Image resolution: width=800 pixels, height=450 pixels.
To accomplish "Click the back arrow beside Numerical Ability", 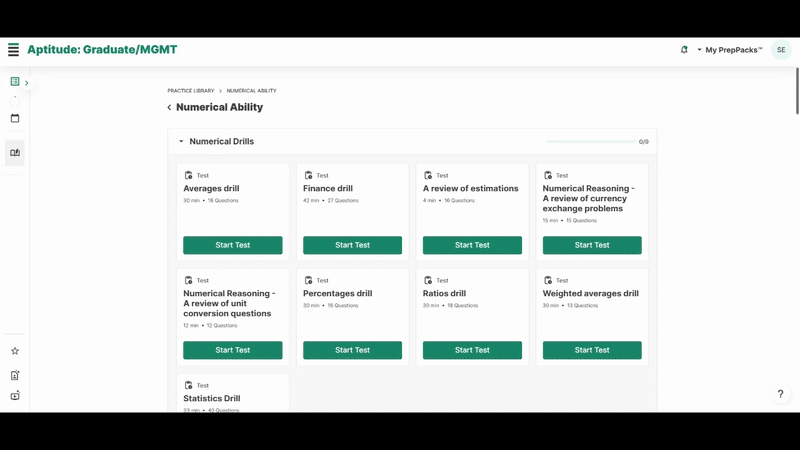I will [169, 108].
